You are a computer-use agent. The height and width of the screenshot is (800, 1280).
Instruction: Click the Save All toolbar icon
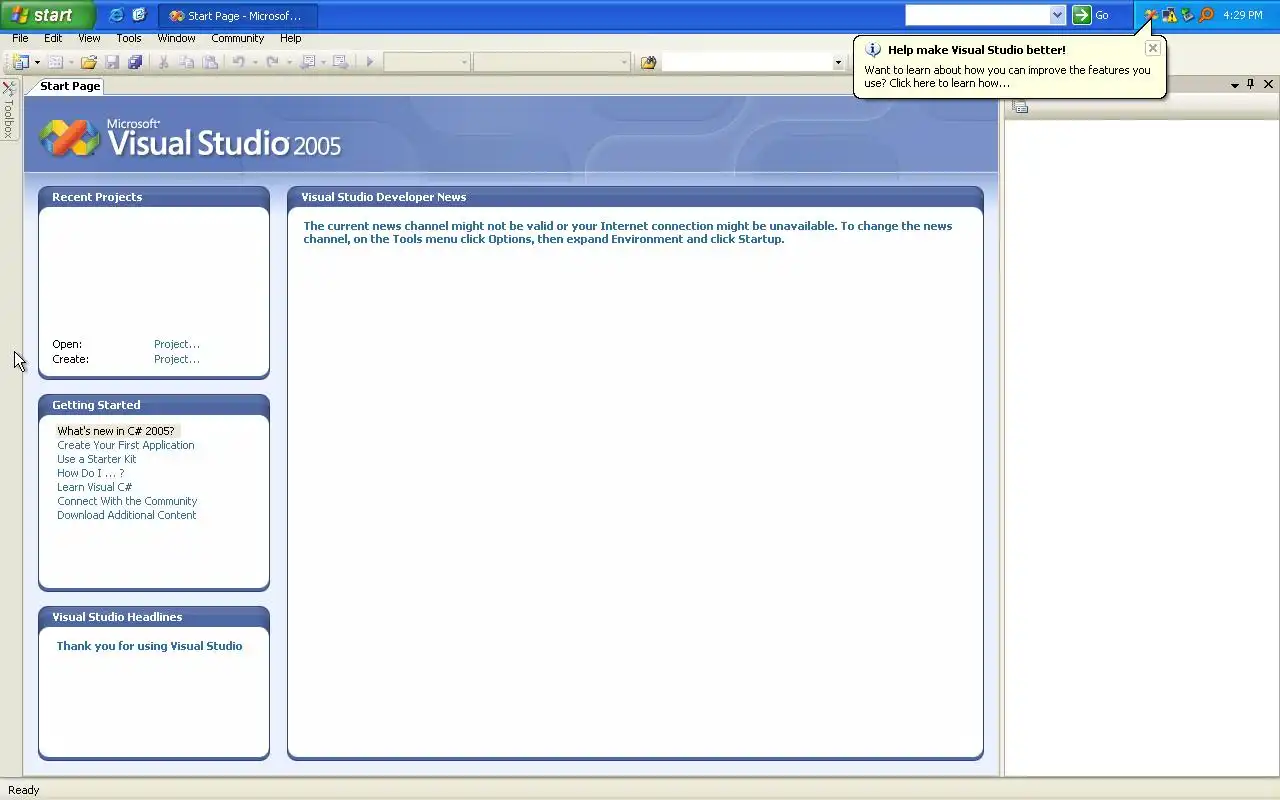[x=135, y=62]
